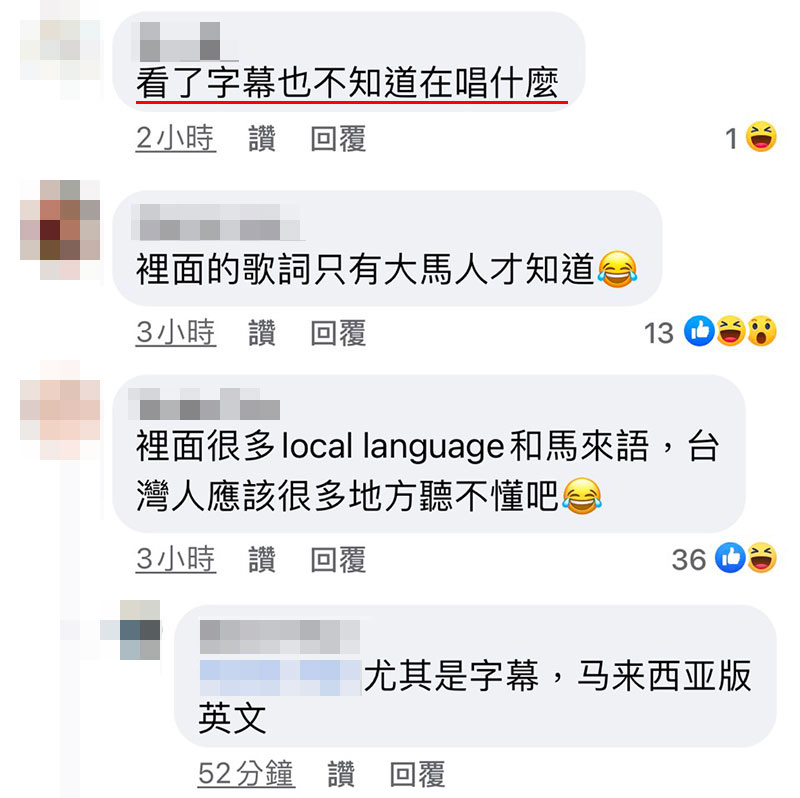Click the tears-of-joy emoji after 聽不懂吧
This screenshot has width=800, height=798.
pos(582,496)
